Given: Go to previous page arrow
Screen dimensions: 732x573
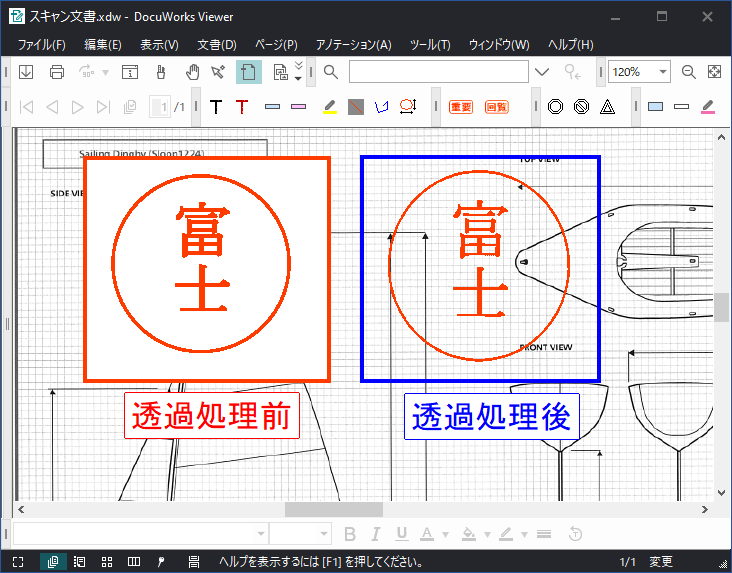Looking at the screenshot, I should (x=52, y=107).
